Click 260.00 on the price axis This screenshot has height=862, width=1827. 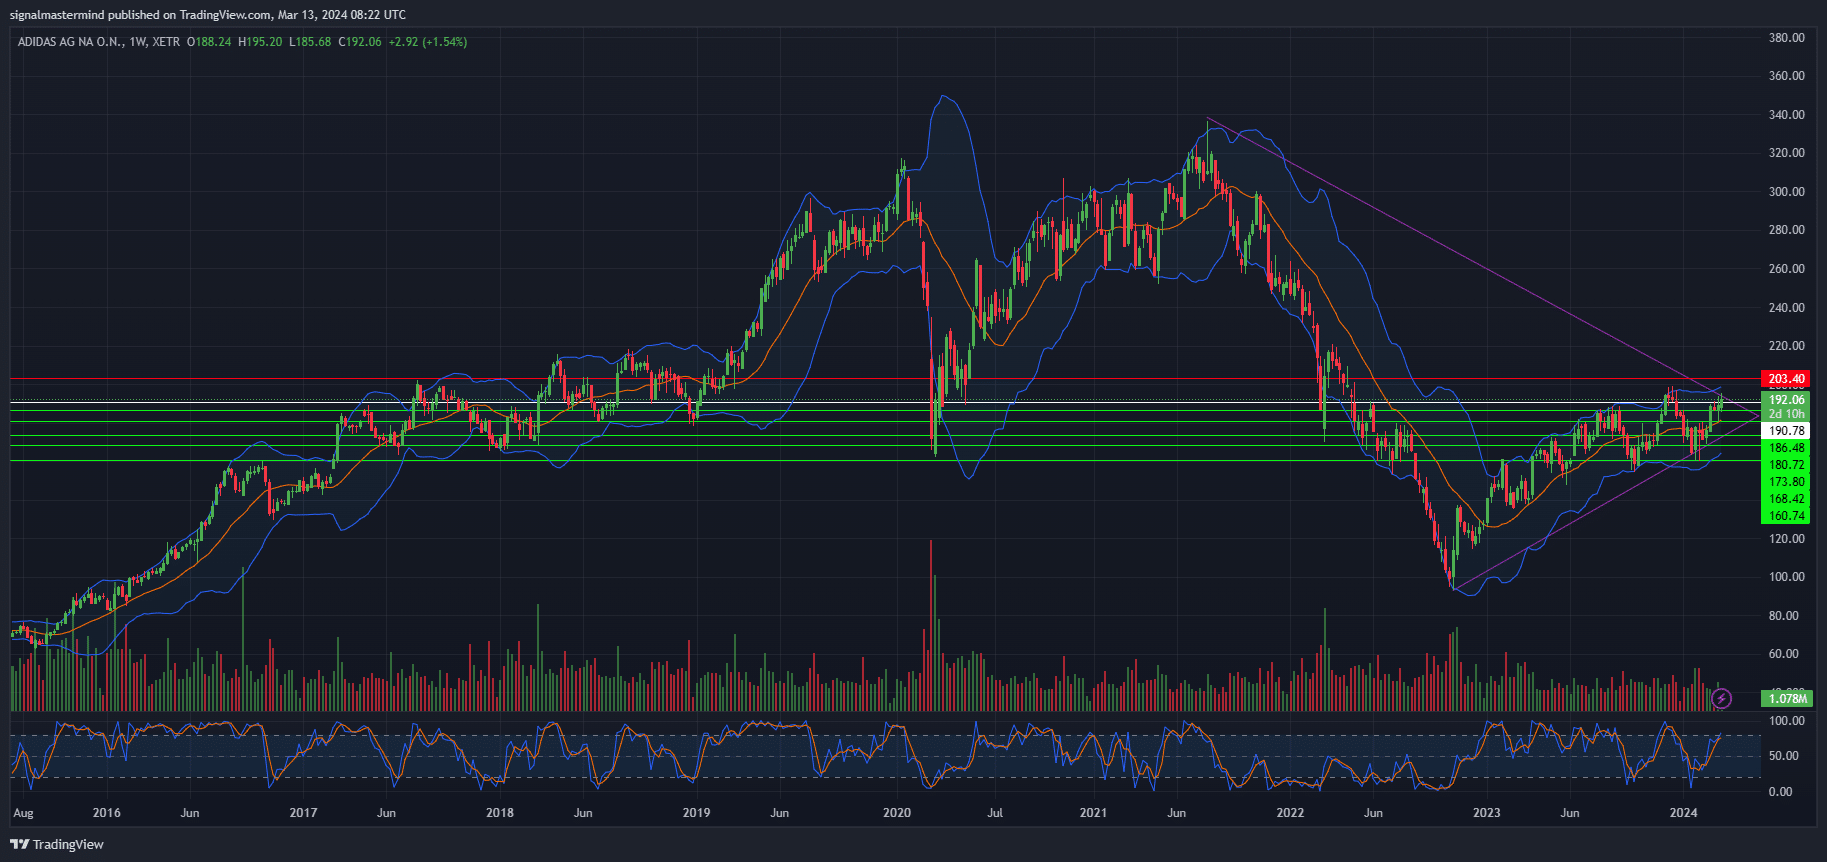1786,269
